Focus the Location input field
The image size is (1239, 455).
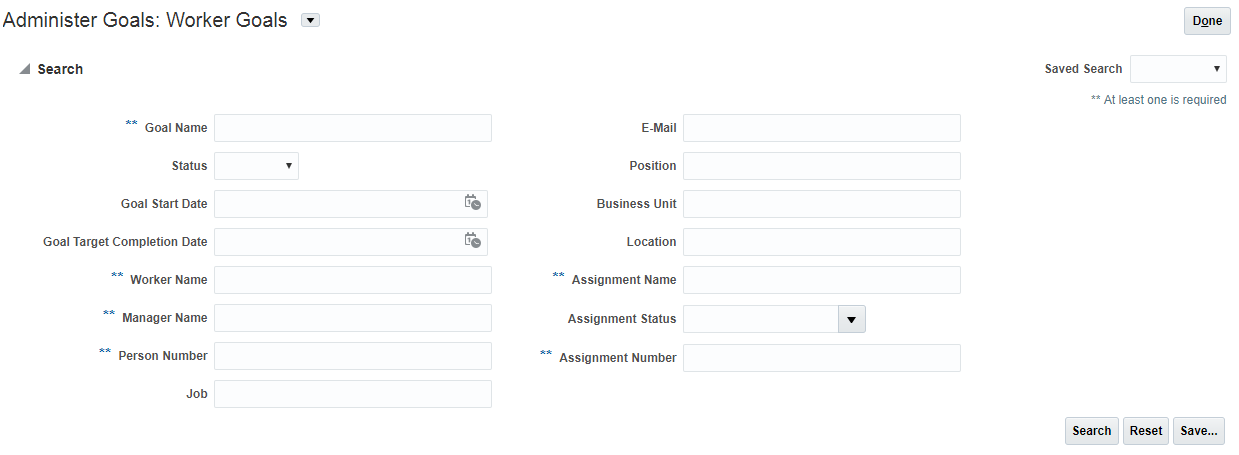[x=821, y=242]
